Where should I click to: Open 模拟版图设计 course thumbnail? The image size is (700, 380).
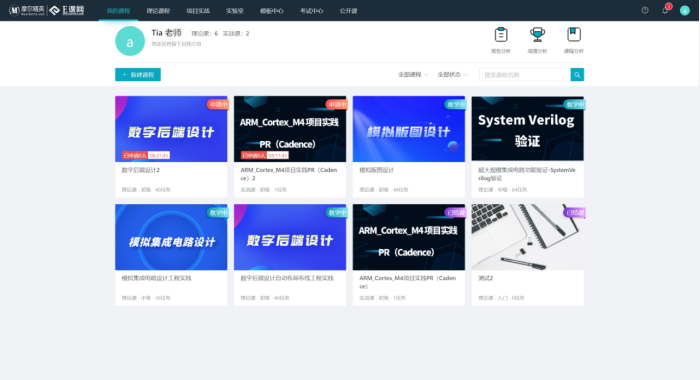point(408,129)
